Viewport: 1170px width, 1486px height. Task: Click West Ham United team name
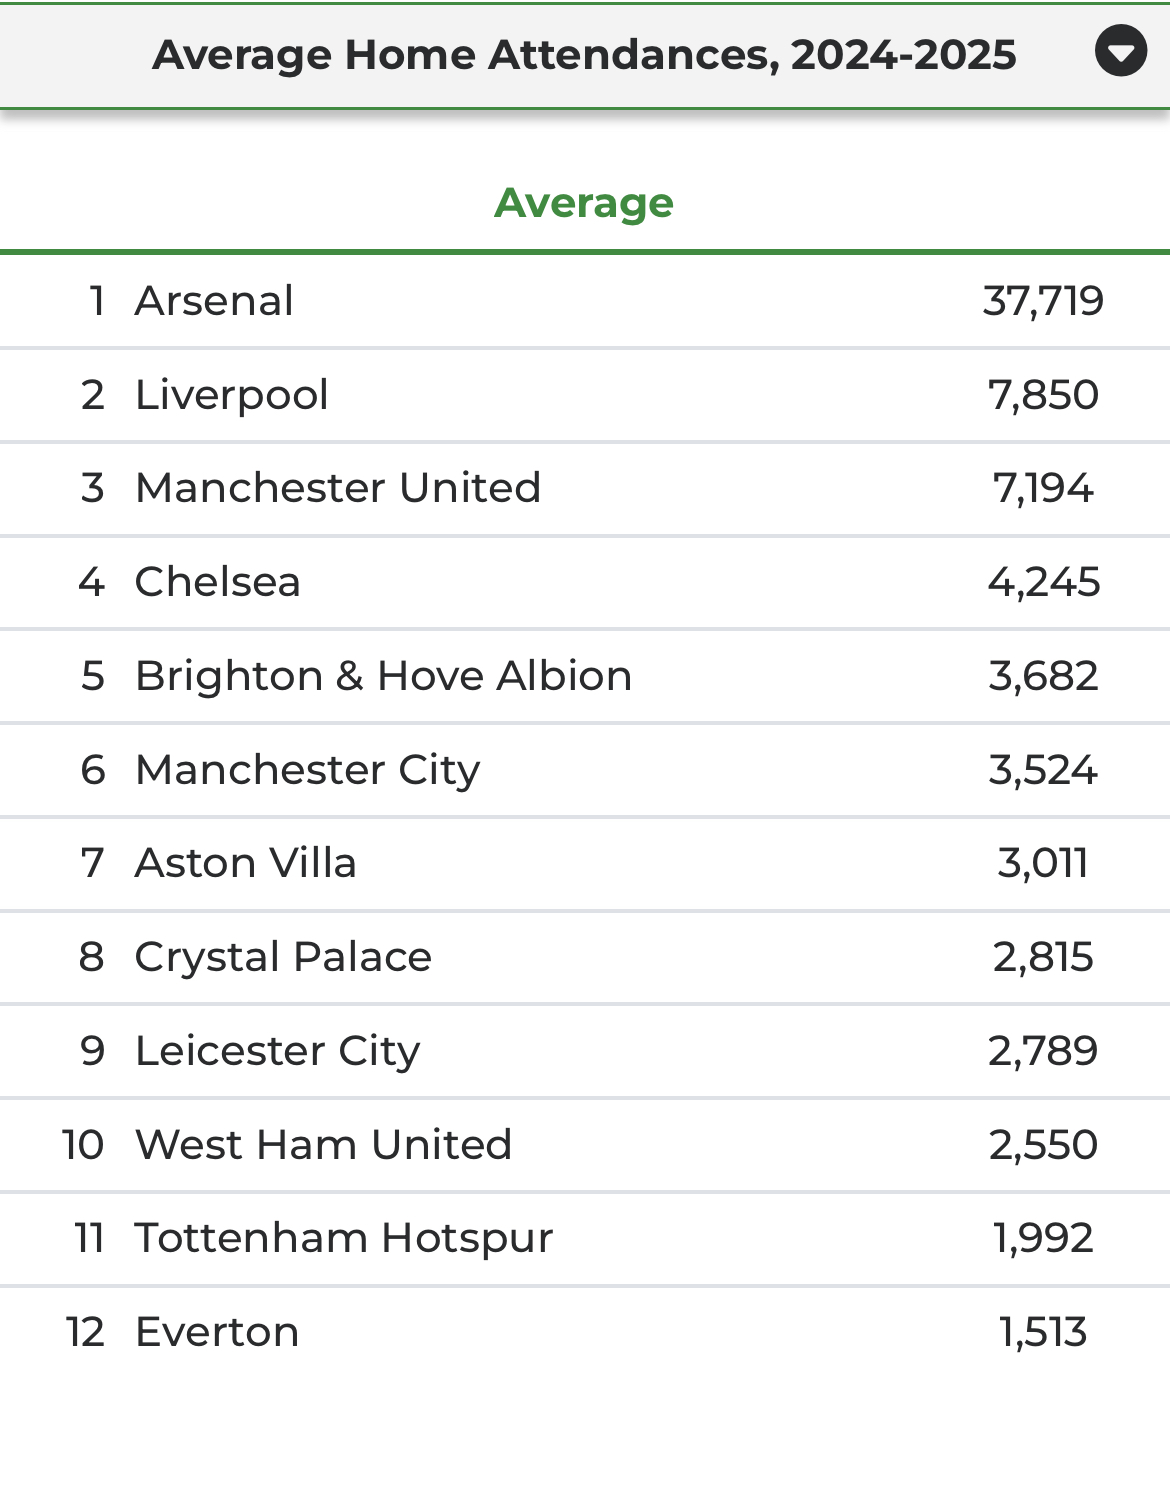[323, 1145]
